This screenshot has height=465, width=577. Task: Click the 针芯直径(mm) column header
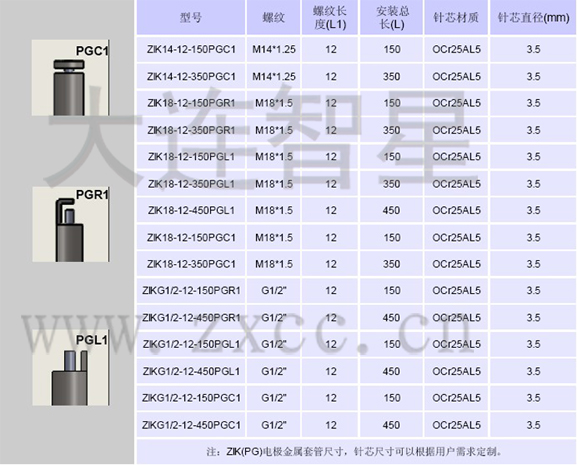[533, 18]
